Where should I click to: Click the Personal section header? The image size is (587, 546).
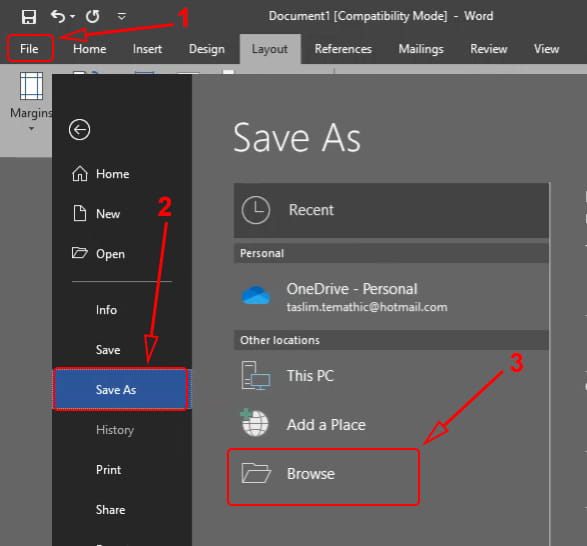391,253
